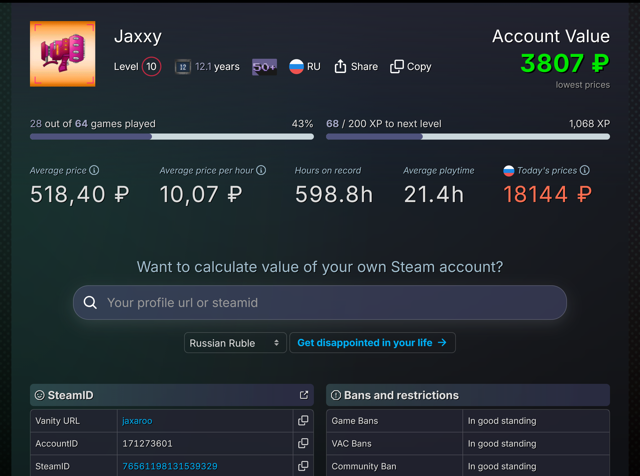
Task: Click the 598.8h hours on record value
Action: 334,194
